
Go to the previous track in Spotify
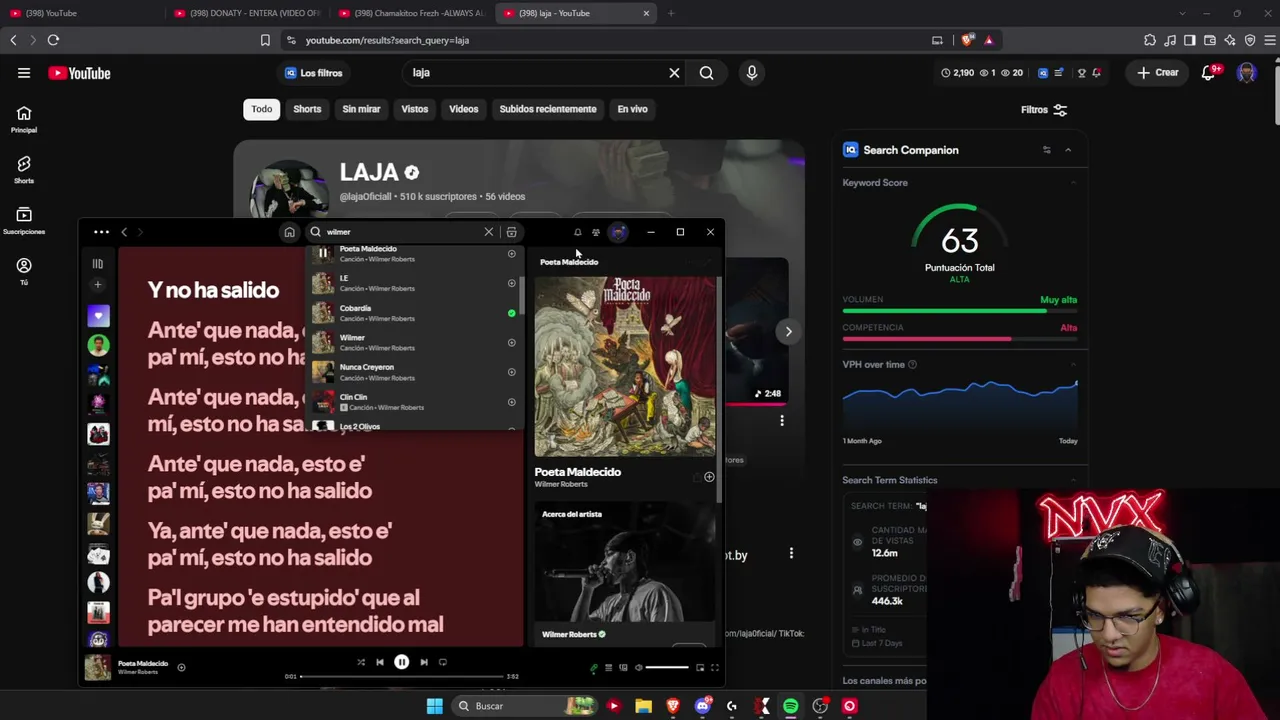[x=379, y=662]
